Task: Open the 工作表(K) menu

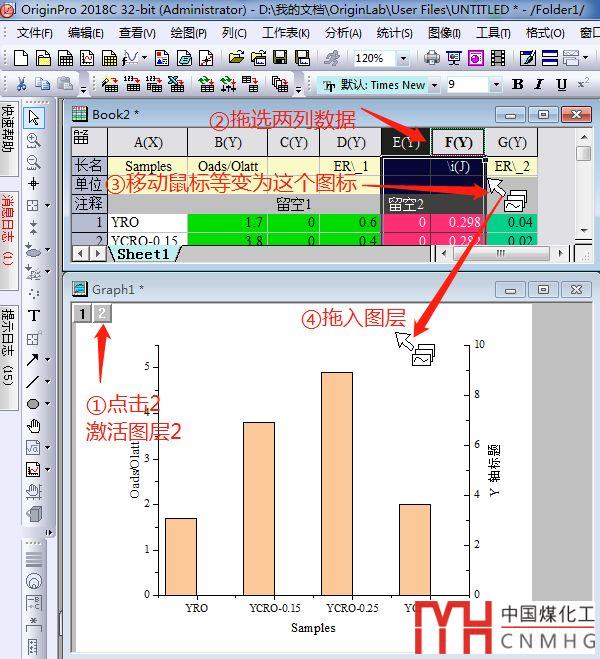Action: click(286, 33)
